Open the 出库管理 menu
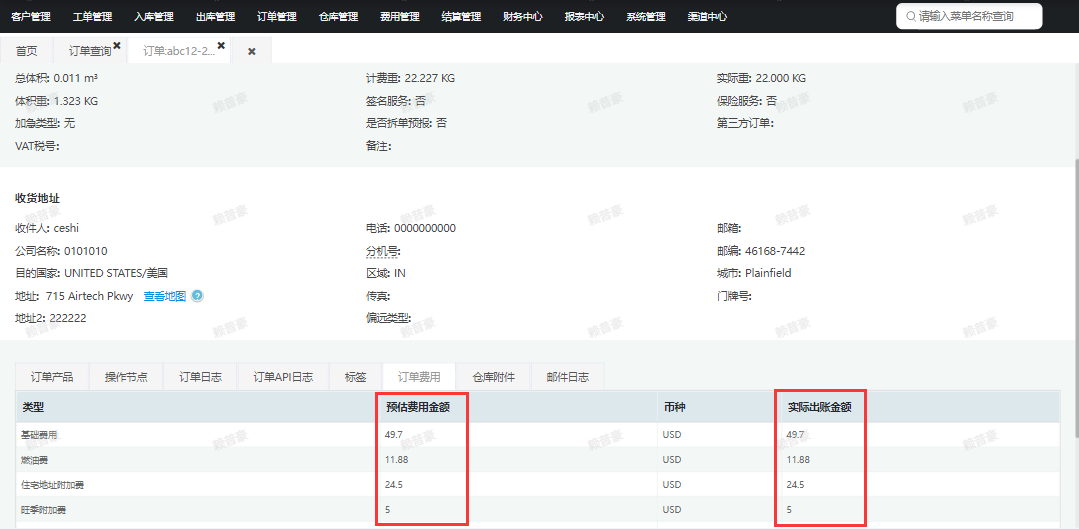 (x=215, y=17)
